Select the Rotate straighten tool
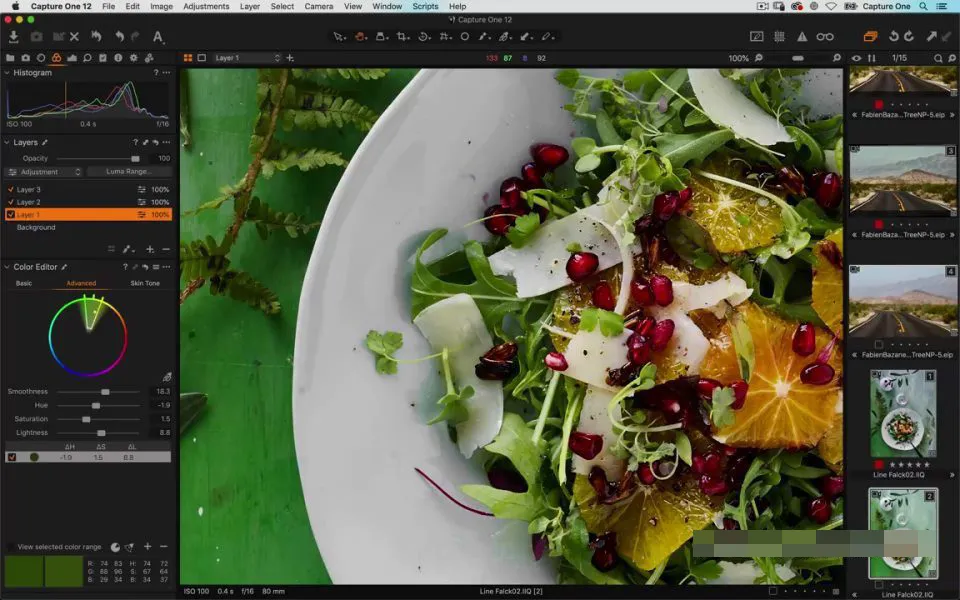960x600 pixels. [x=424, y=37]
